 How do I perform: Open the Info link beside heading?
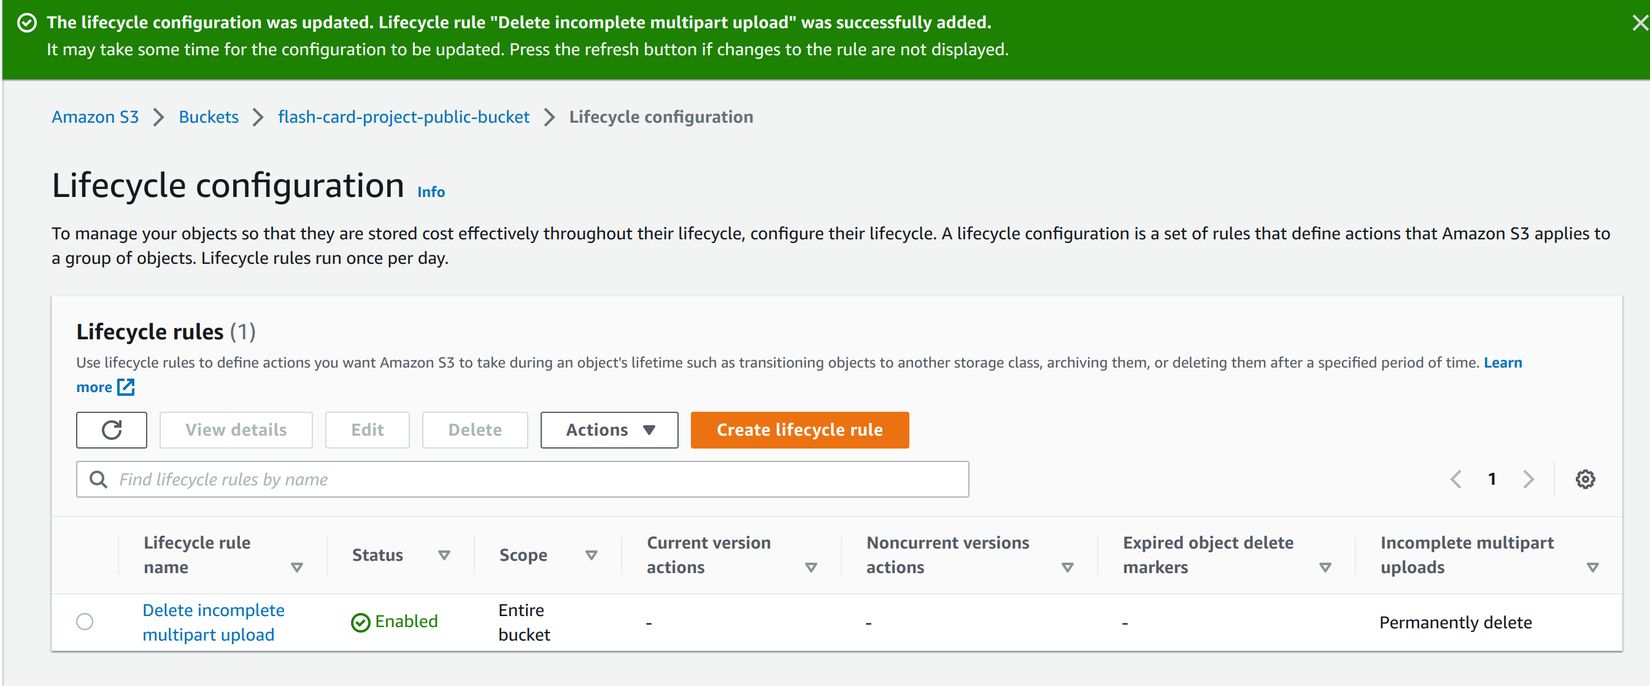pyautogui.click(x=431, y=192)
